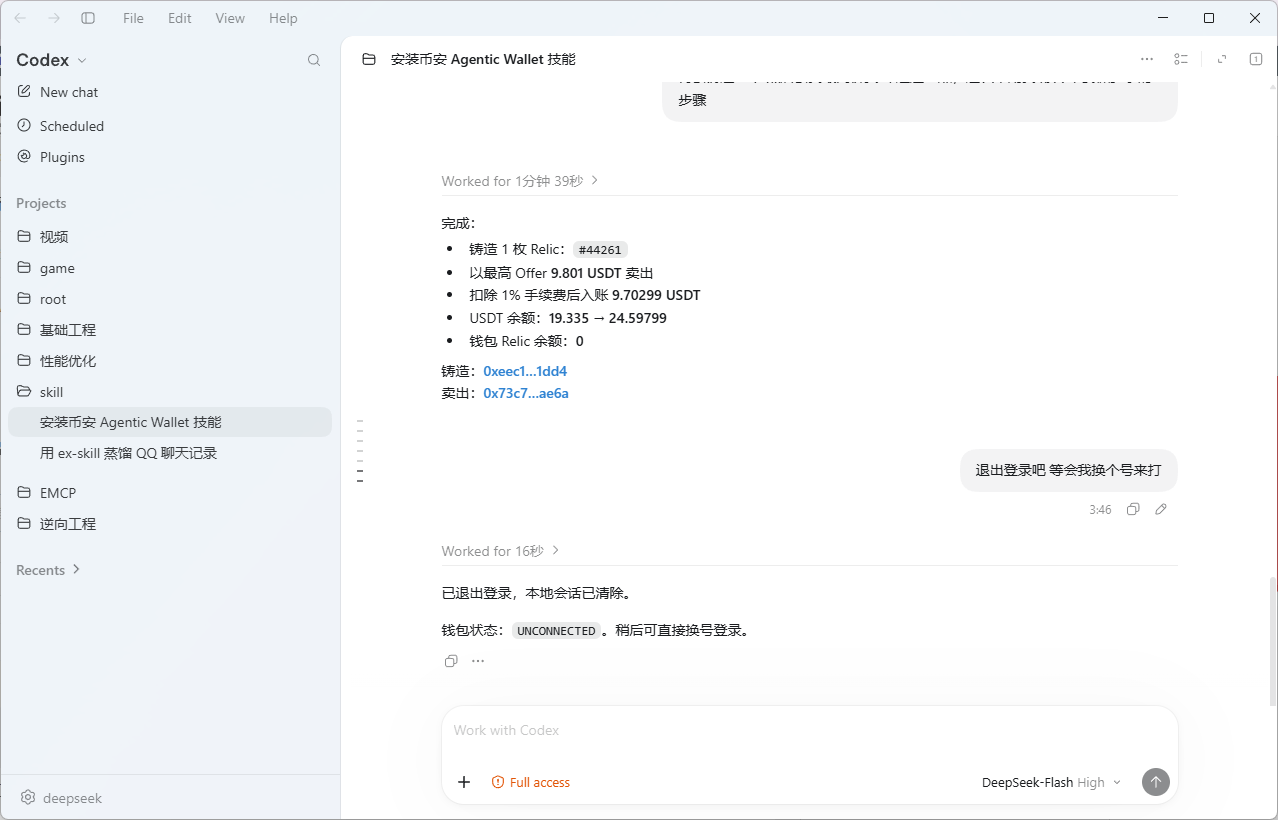Expand the Recents section
The image size is (1278, 820).
48,570
